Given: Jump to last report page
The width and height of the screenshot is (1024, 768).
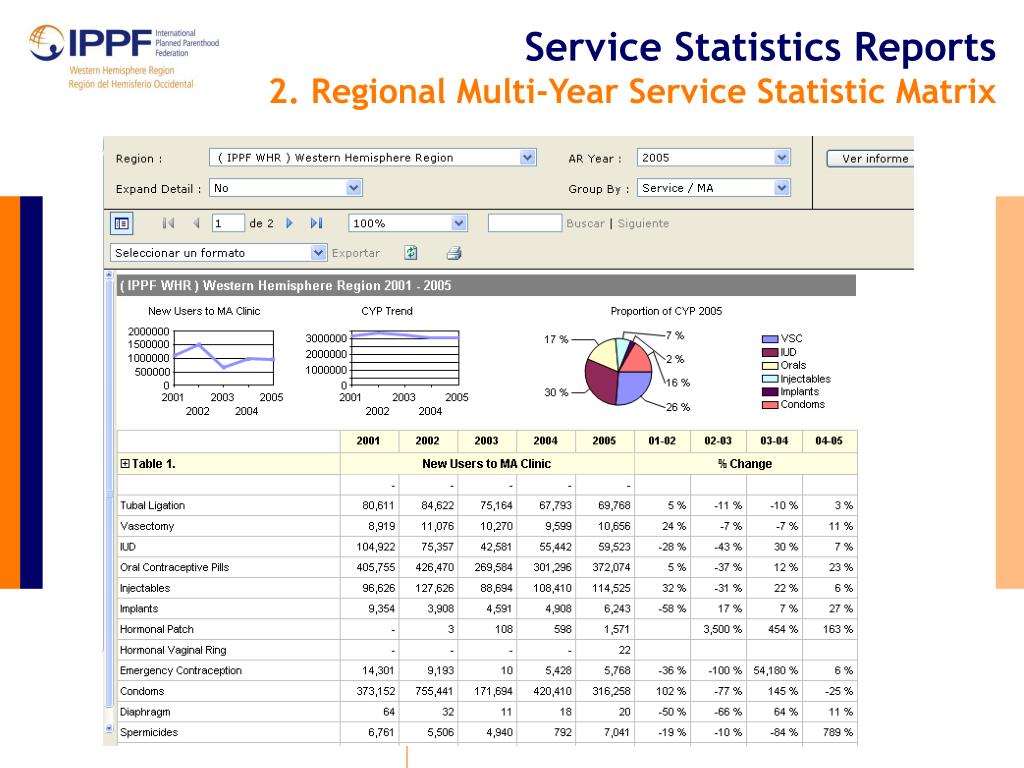Looking at the screenshot, I should coord(317,223).
